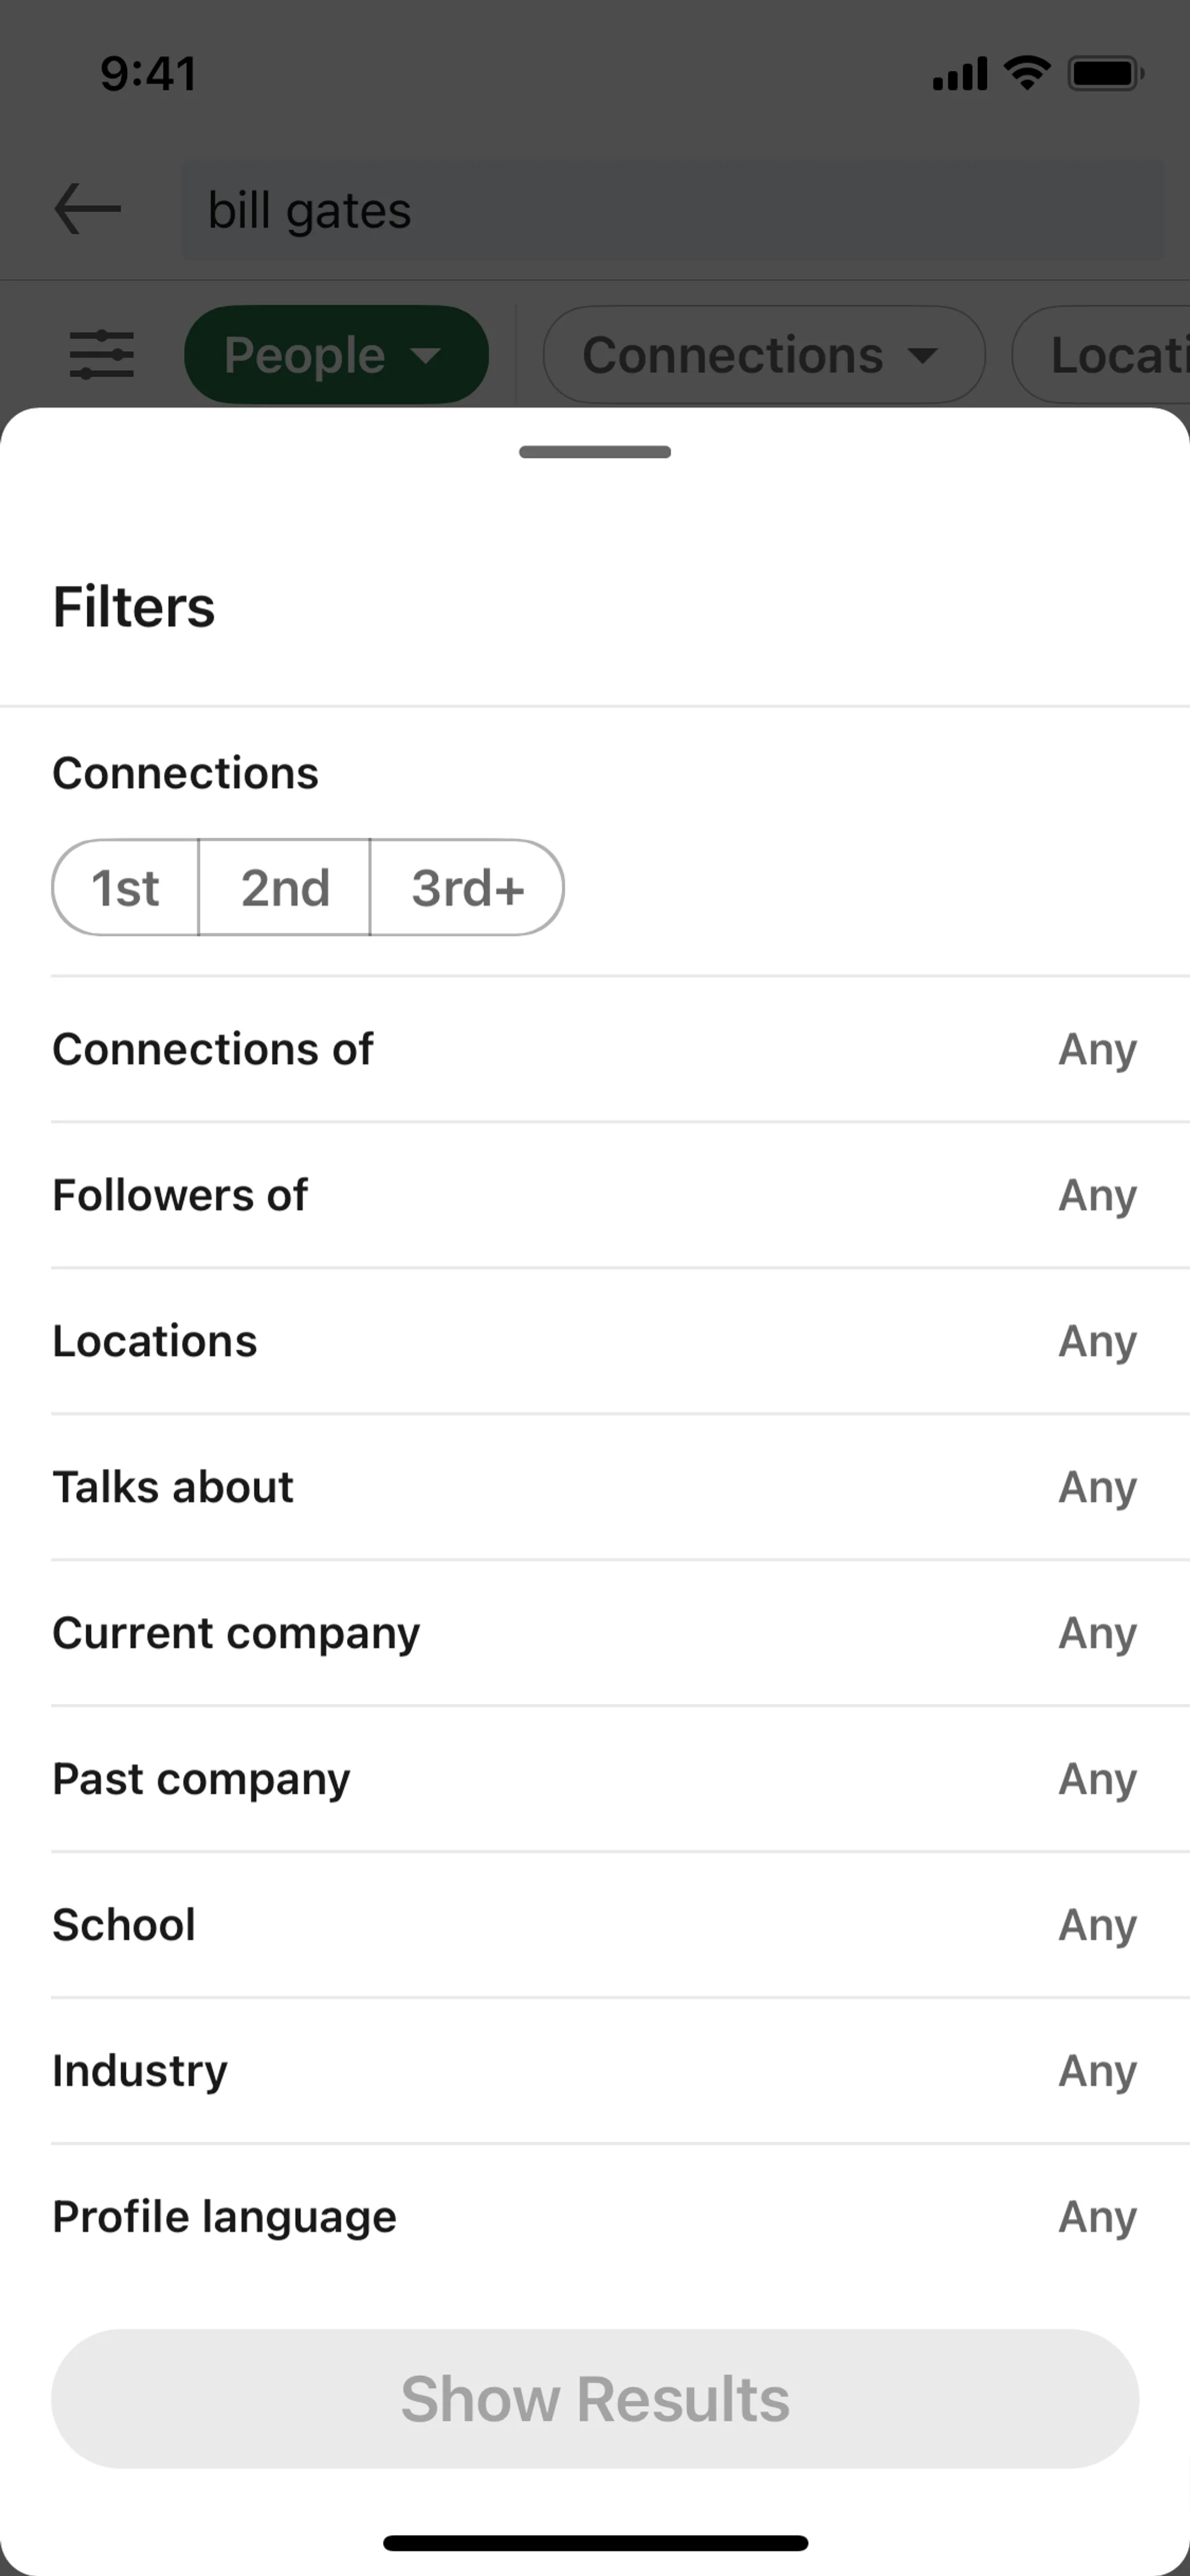Open the all filters sliders icon

pos(101,355)
